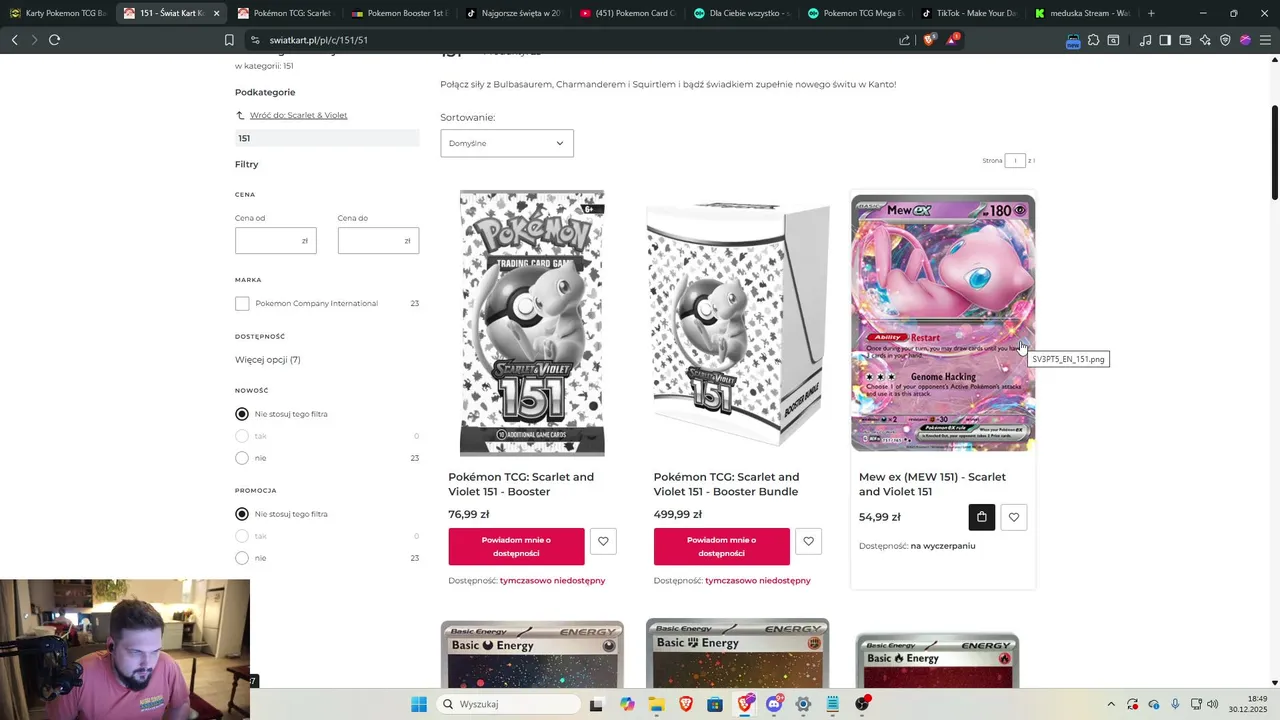Viewport: 1280px width, 720px height.
Task: Add Mew ex card to wishlist heart
Action: pyautogui.click(x=1014, y=517)
